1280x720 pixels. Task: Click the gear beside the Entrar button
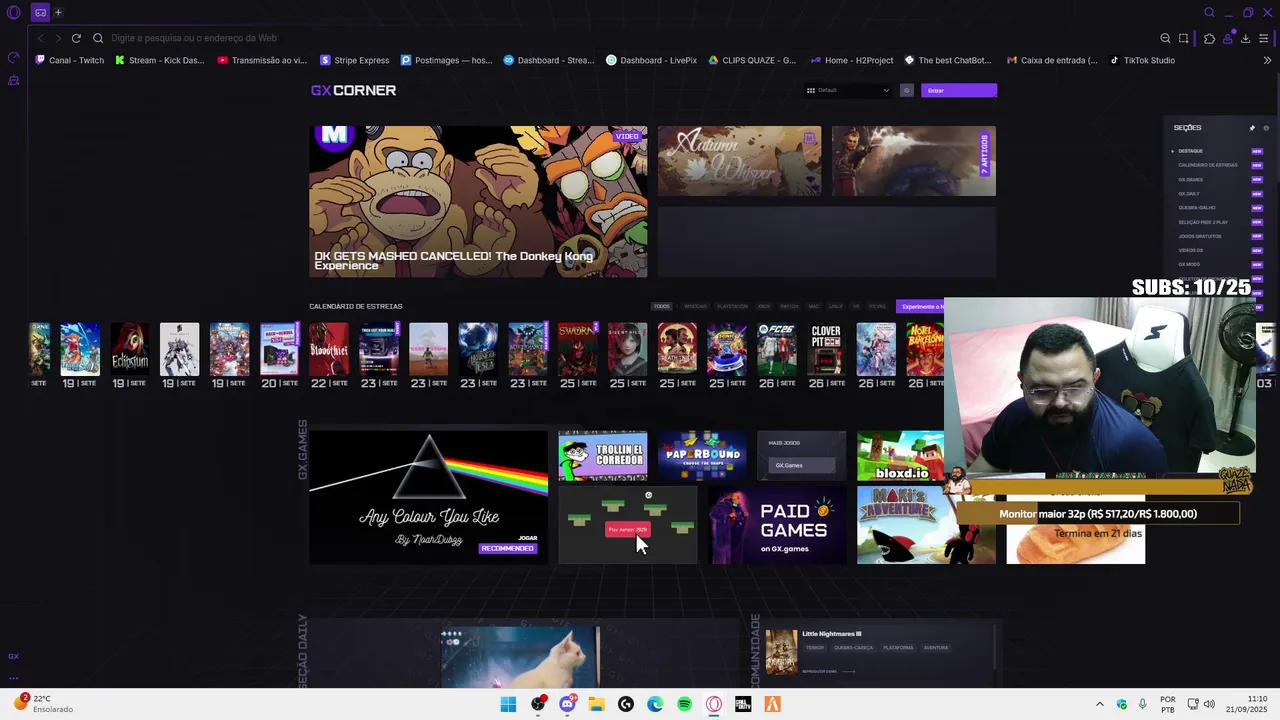tap(907, 90)
